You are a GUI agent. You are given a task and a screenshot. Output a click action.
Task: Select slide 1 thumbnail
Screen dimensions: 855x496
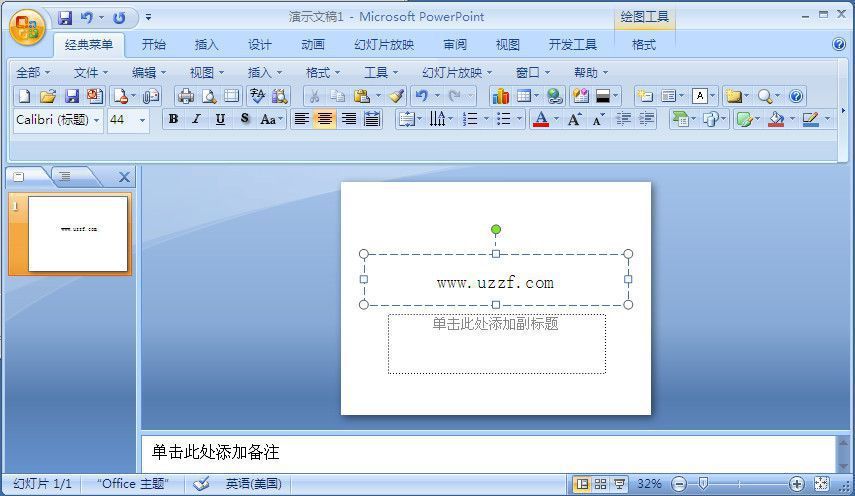coord(78,234)
